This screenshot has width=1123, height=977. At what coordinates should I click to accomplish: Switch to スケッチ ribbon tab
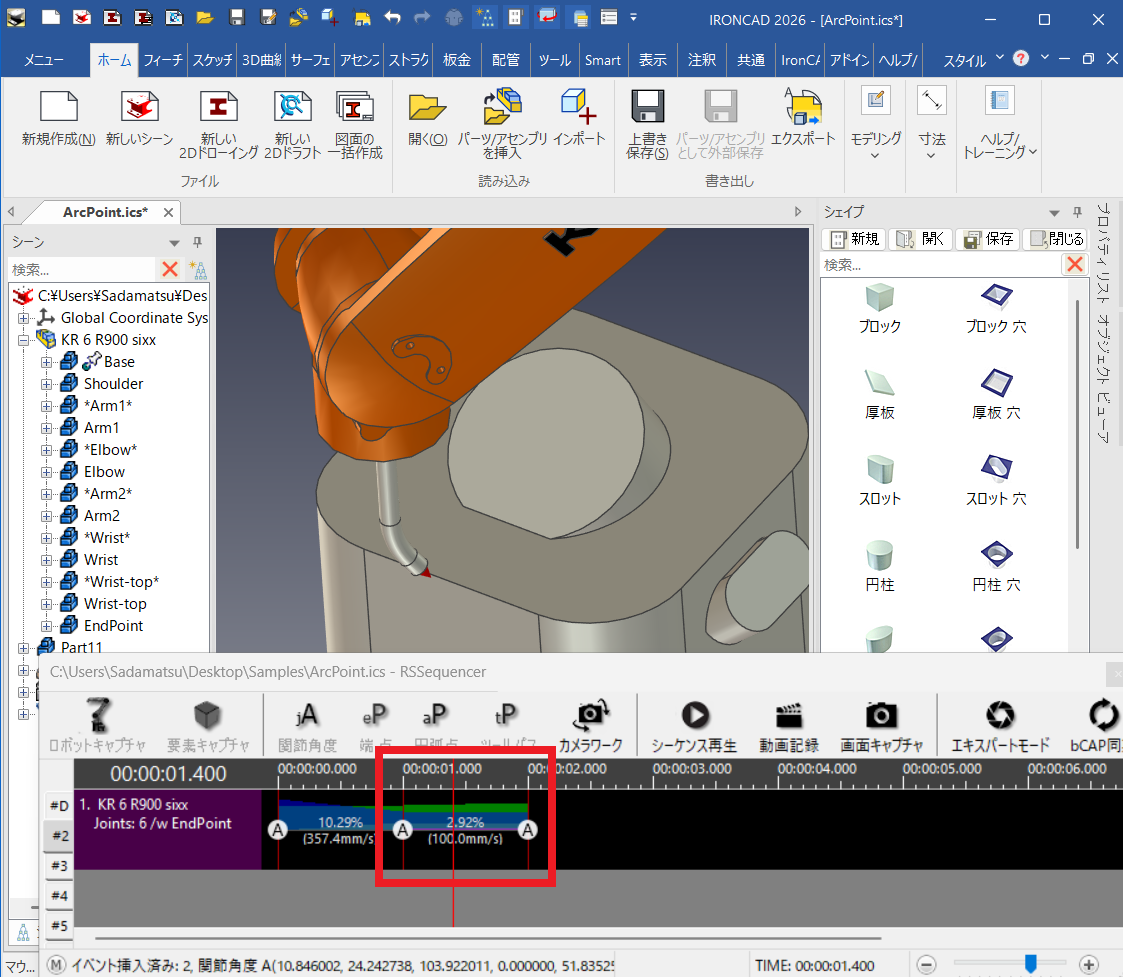(213, 60)
